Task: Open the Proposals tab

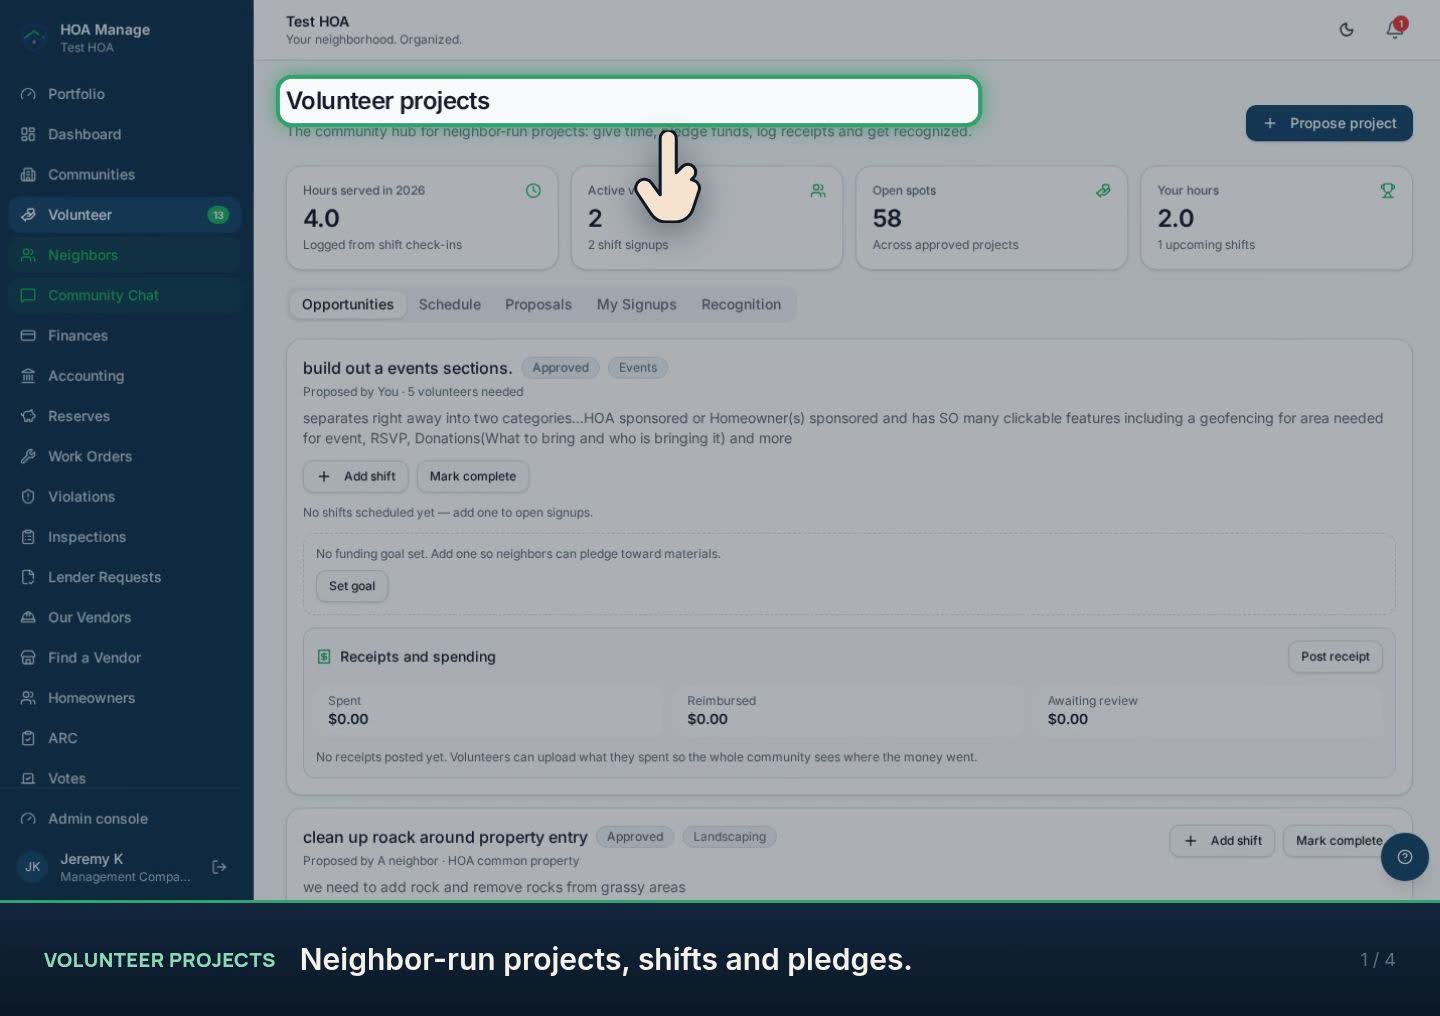Action: tap(538, 305)
